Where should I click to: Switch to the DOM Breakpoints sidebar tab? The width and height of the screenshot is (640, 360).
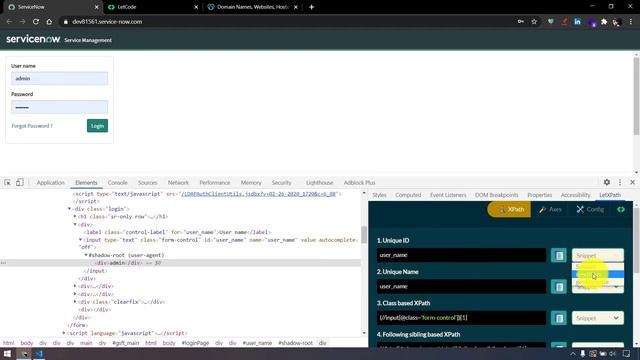(496, 195)
